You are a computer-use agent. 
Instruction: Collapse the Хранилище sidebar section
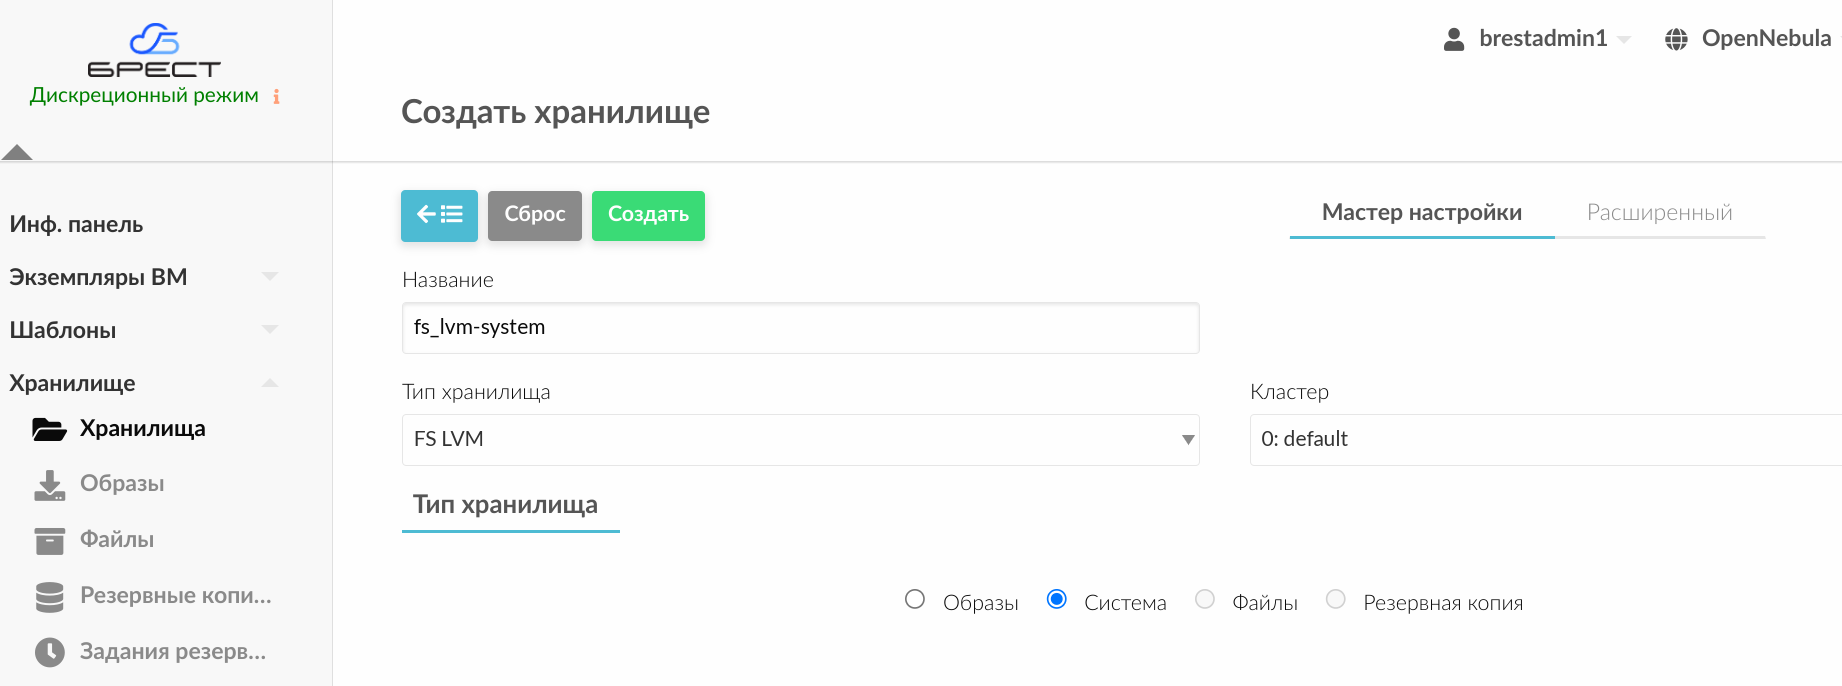point(269,383)
